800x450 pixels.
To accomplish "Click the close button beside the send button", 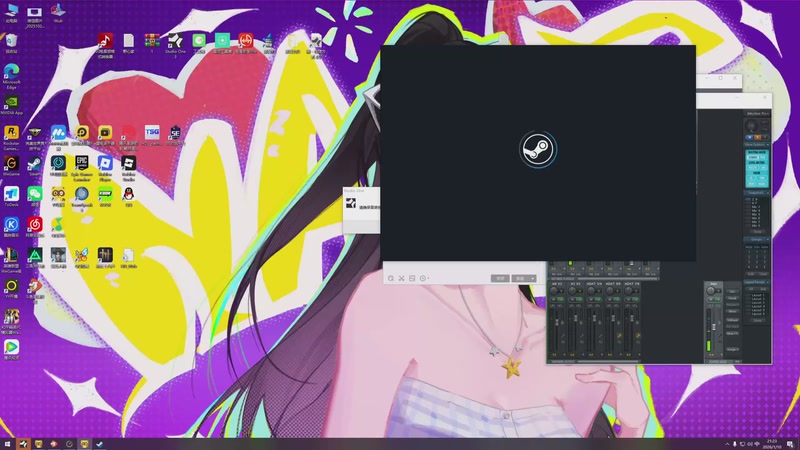I will [x=500, y=278].
